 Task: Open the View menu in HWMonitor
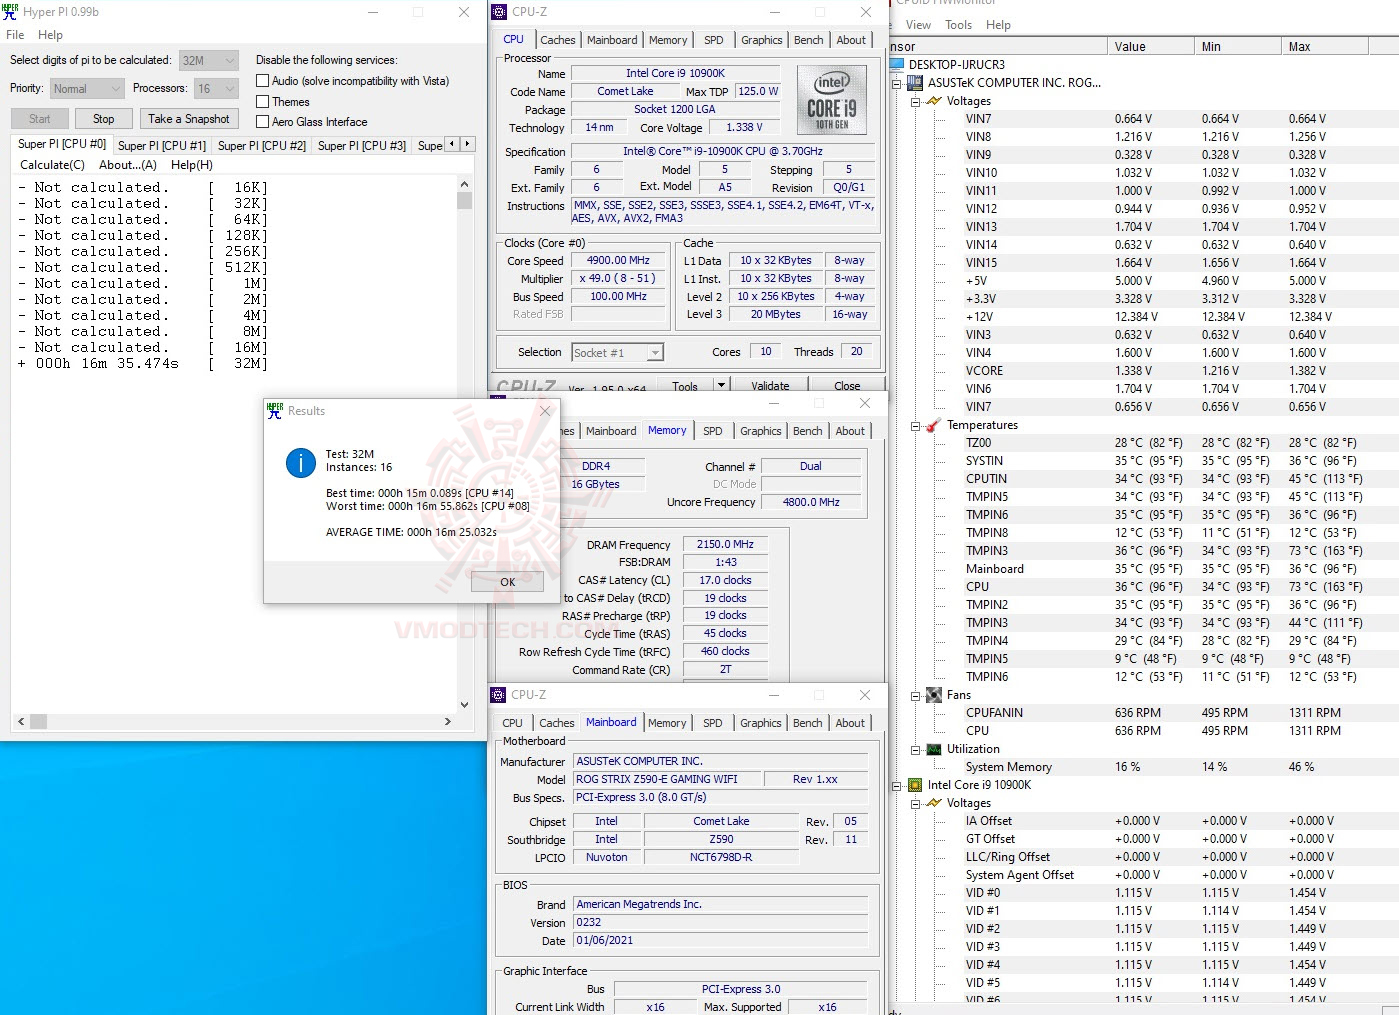[x=918, y=25]
